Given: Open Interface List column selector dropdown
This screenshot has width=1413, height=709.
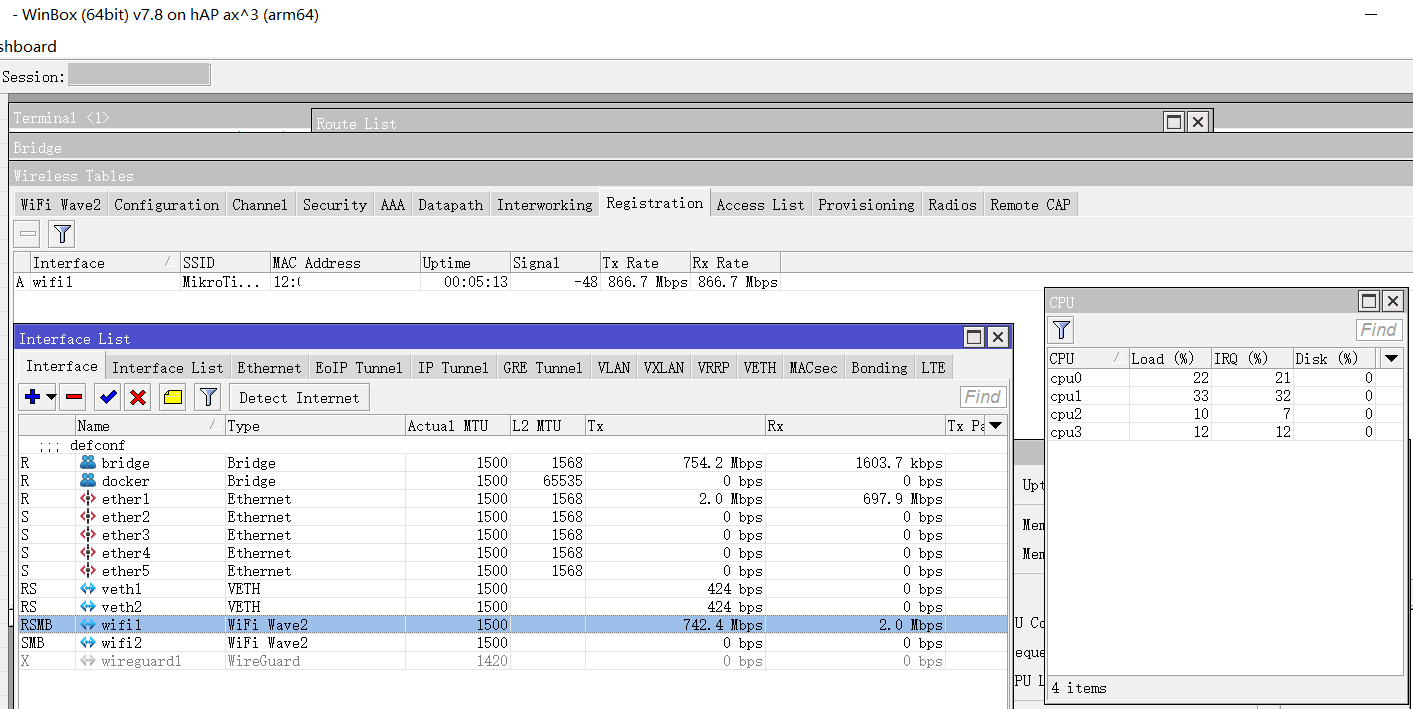Looking at the screenshot, I should tap(994, 426).
